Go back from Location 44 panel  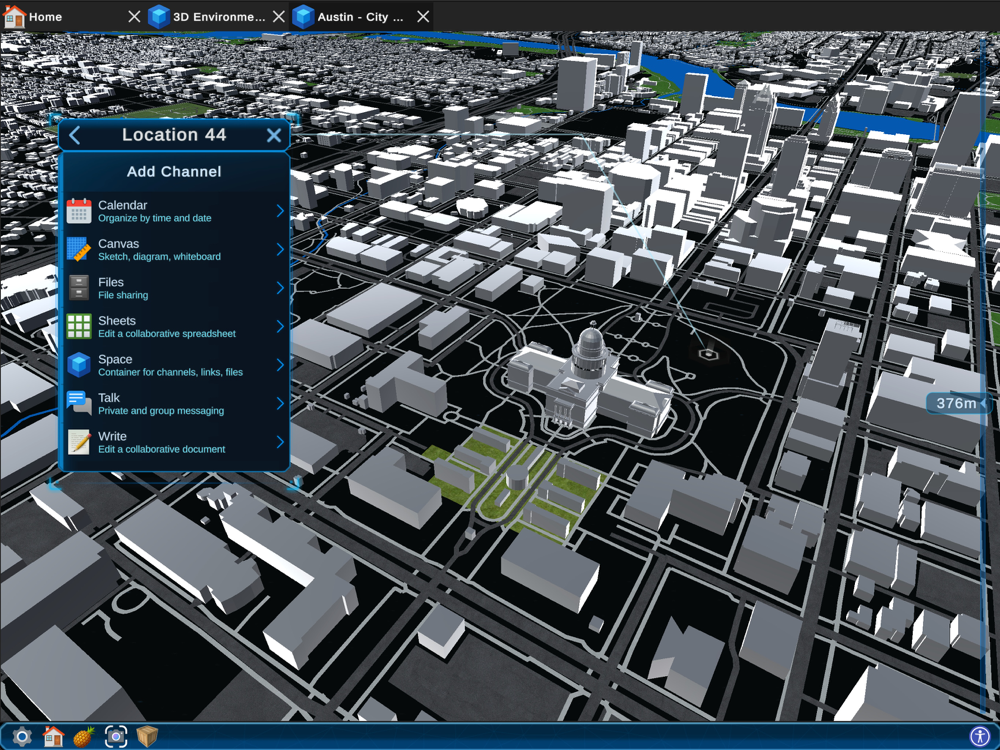click(x=75, y=135)
